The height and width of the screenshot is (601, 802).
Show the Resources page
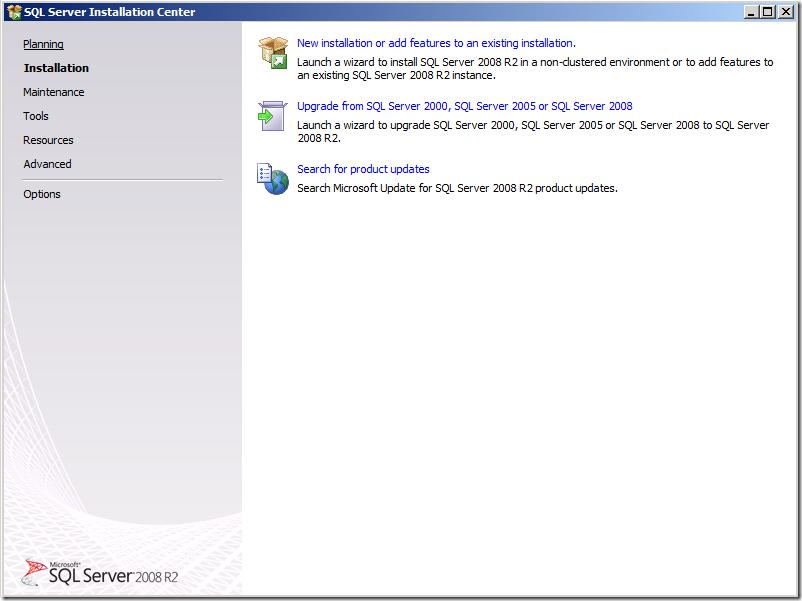click(48, 140)
